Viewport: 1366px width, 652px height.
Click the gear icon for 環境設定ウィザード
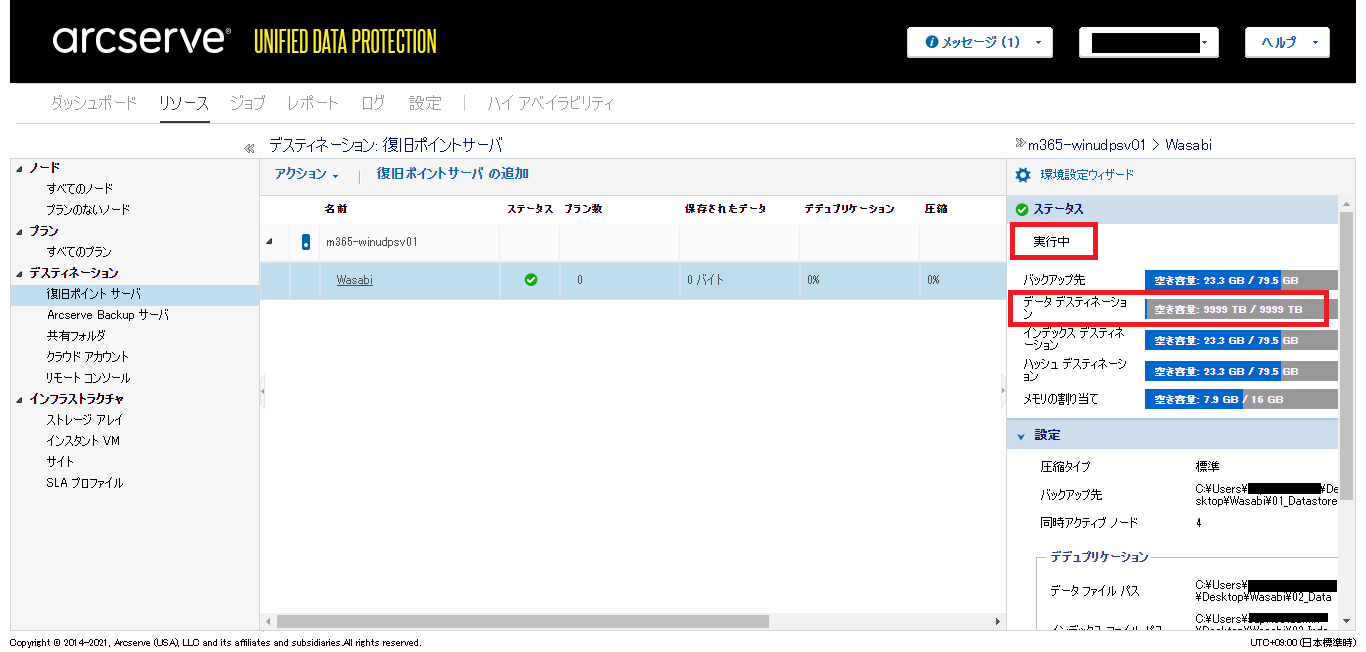(1022, 175)
